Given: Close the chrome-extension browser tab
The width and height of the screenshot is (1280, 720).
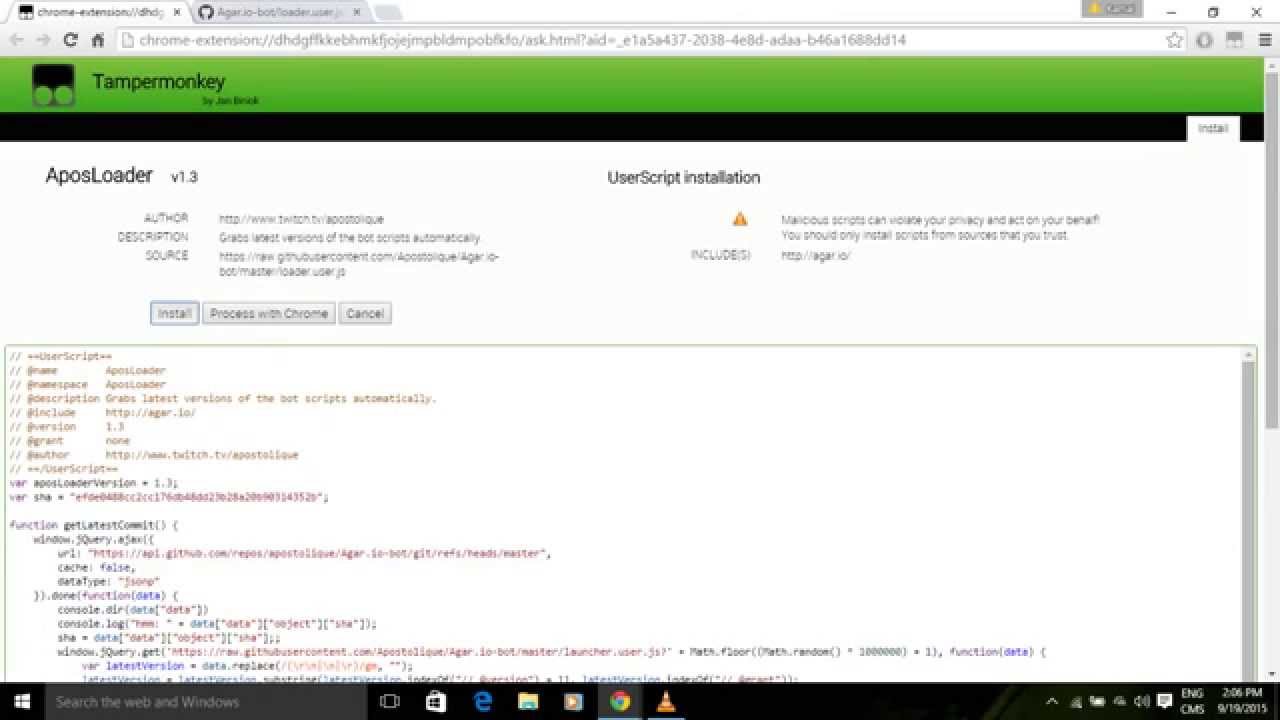Looking at the screenshot, I should click(175, 12).
